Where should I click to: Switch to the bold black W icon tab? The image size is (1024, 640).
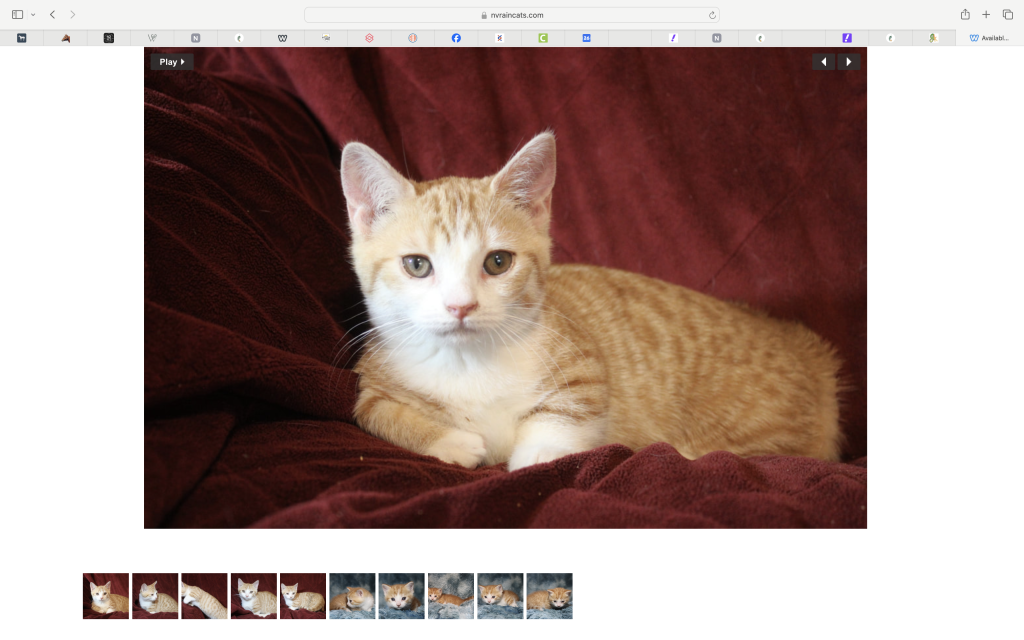point(282,38)
